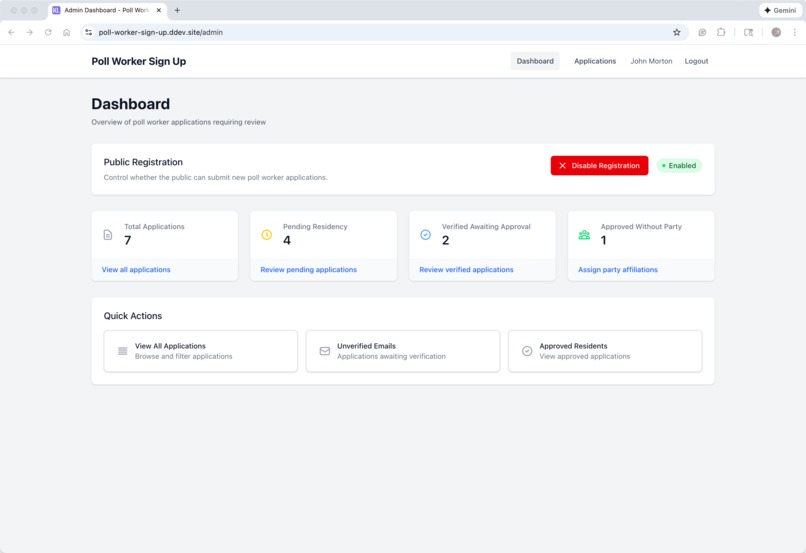Log out via the Logout link
Screen dimensions: 806x553
tap(696, 61)
